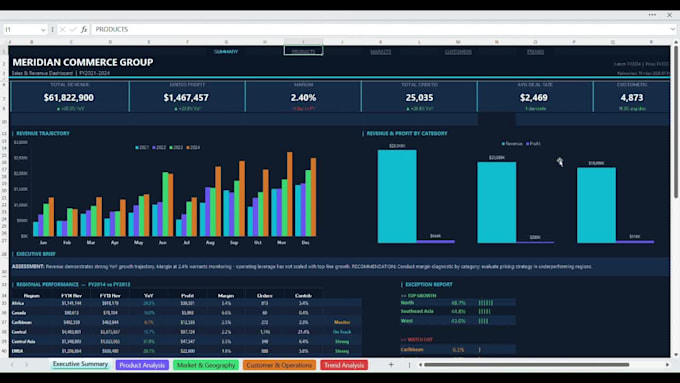Click North in top growth list
The image size is (680, 383).
coord(407,302)
